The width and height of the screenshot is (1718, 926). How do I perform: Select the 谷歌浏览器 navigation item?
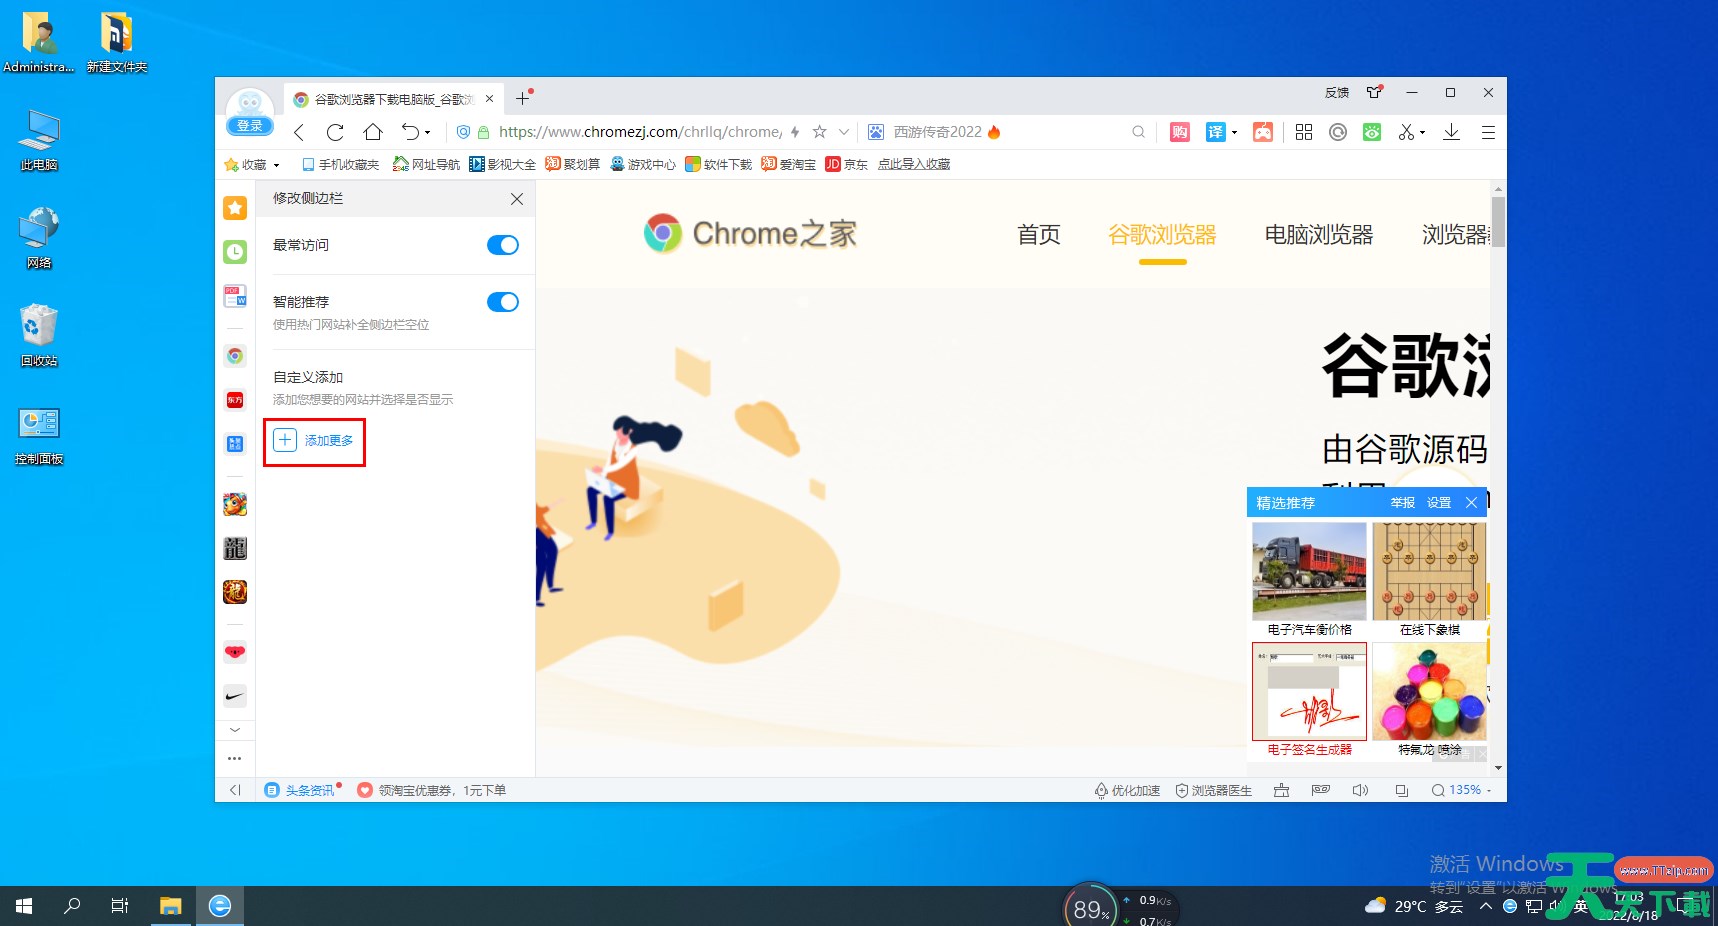point(1162,235)
